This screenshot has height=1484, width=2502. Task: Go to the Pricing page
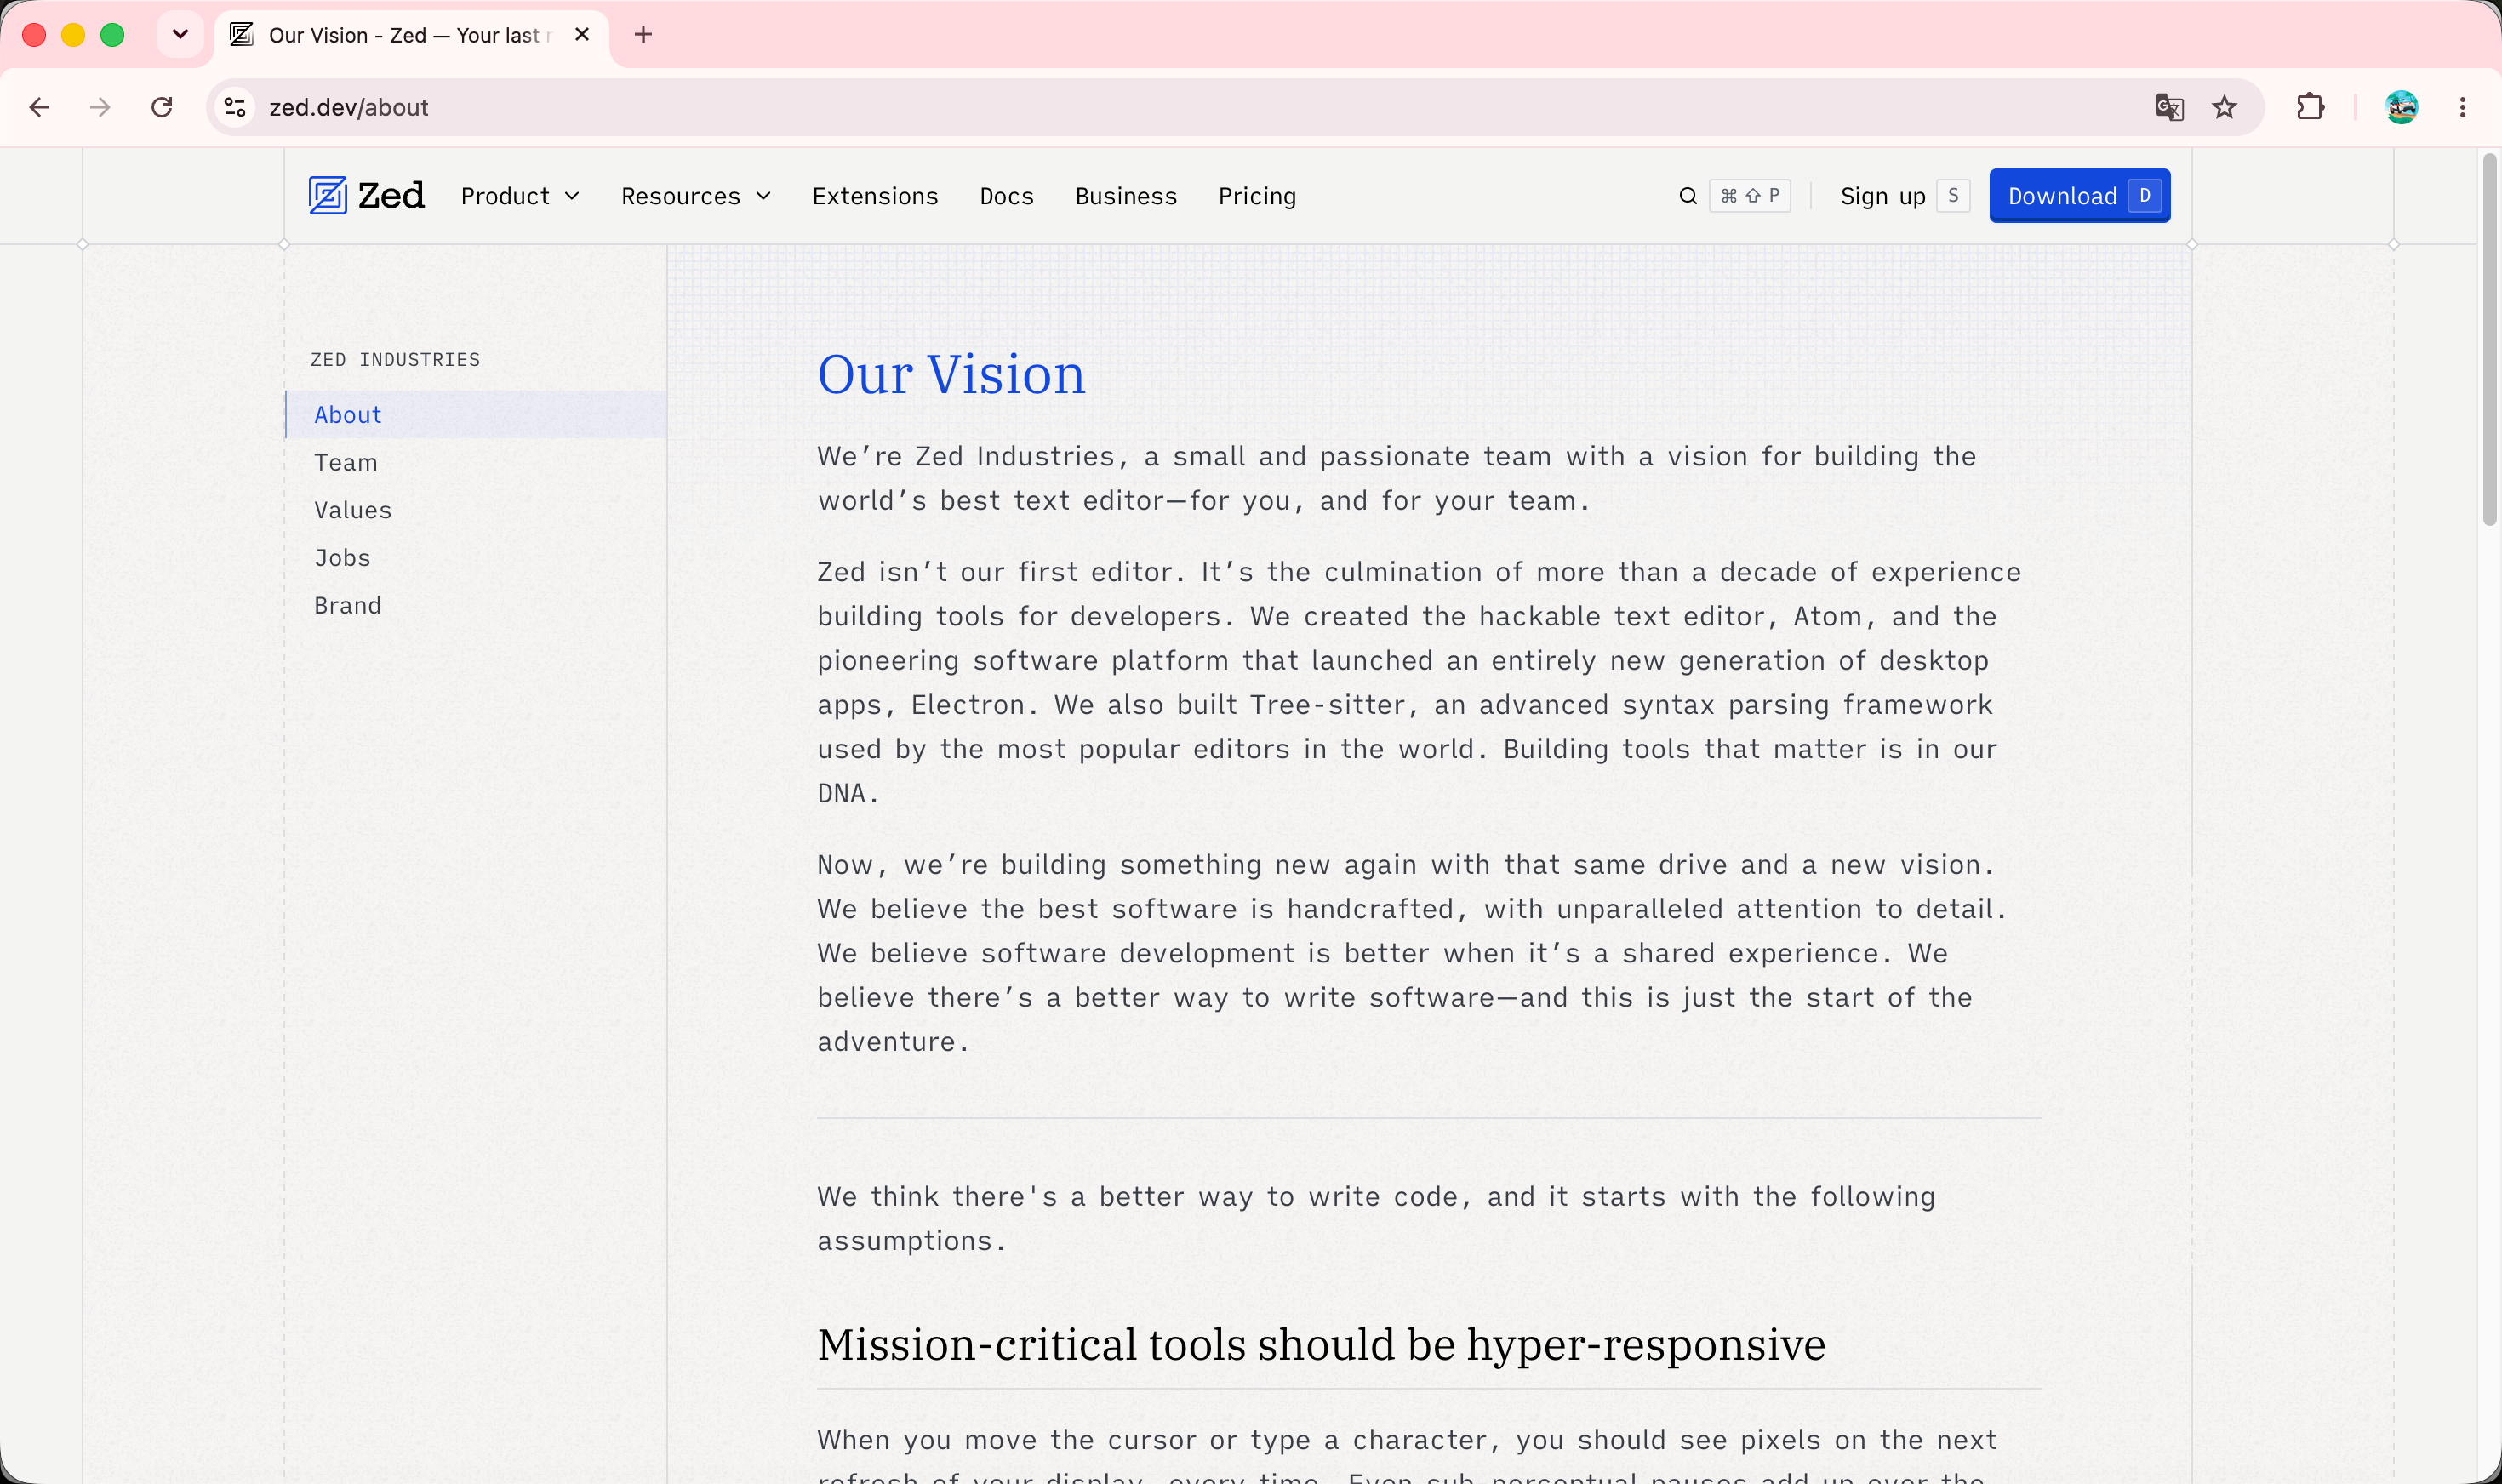tap(1257, 196)
